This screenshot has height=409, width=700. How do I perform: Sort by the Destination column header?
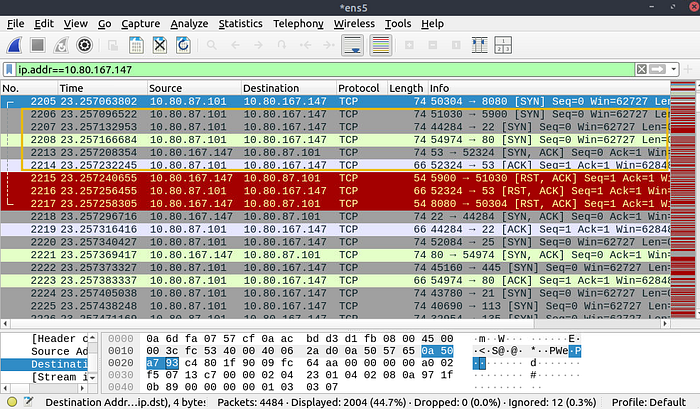[289, 88]
